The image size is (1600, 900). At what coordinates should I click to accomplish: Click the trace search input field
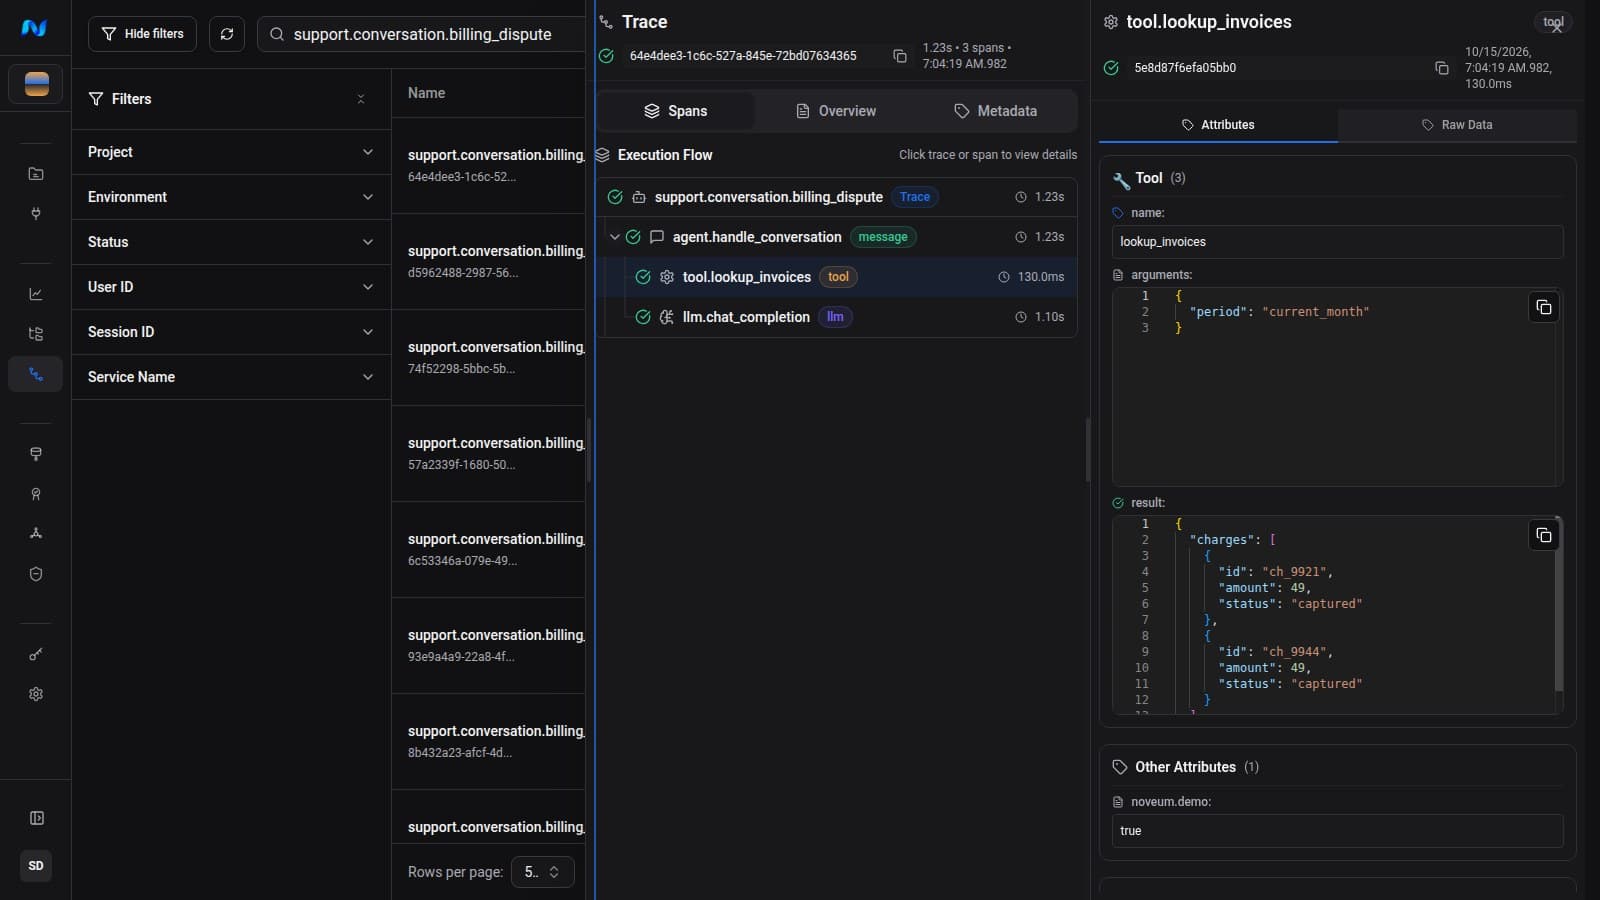422,34
